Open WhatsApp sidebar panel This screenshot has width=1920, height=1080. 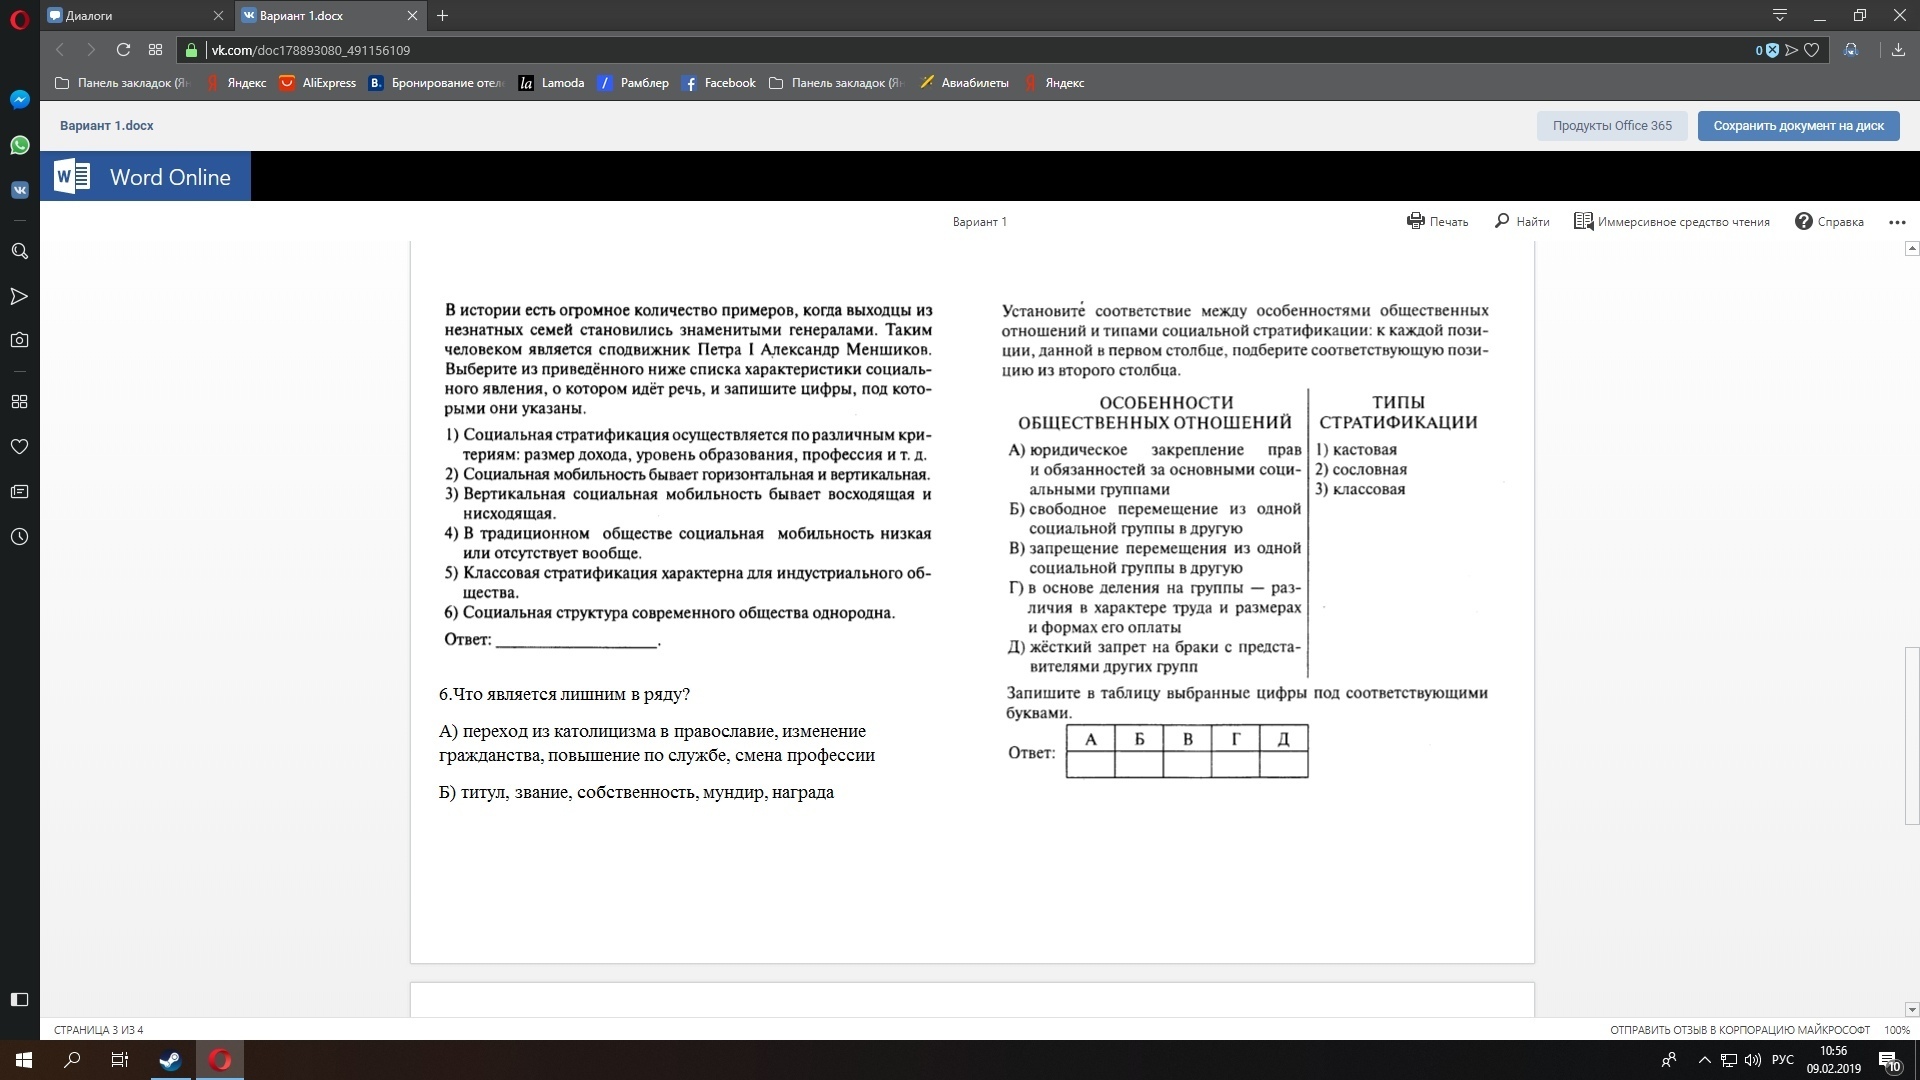click(x=19, y=145)
